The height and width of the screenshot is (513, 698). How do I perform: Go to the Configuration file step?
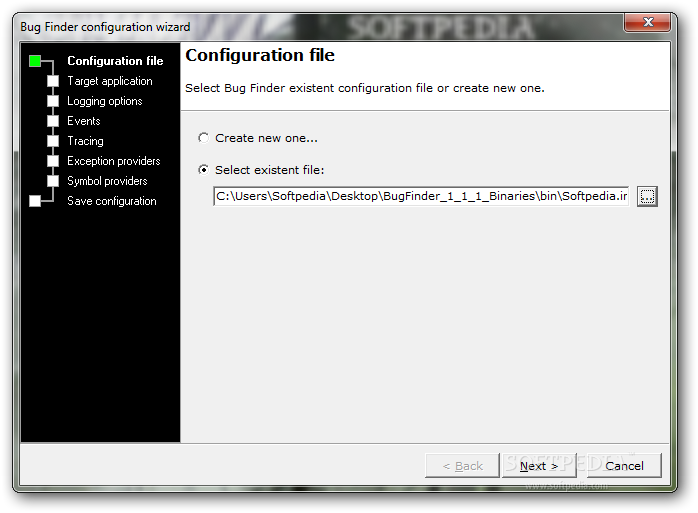tap(115, 61)
